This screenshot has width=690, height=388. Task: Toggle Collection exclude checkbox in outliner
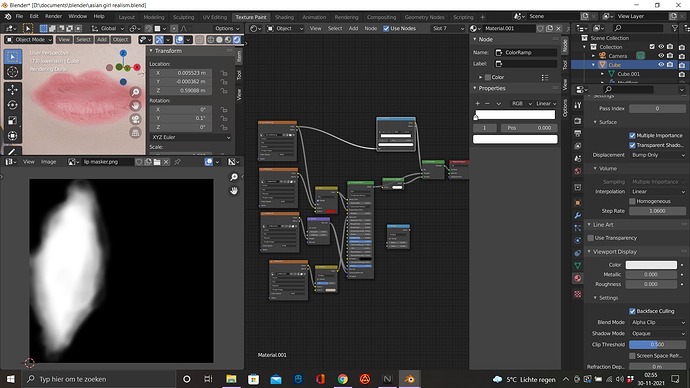(652, 47)
